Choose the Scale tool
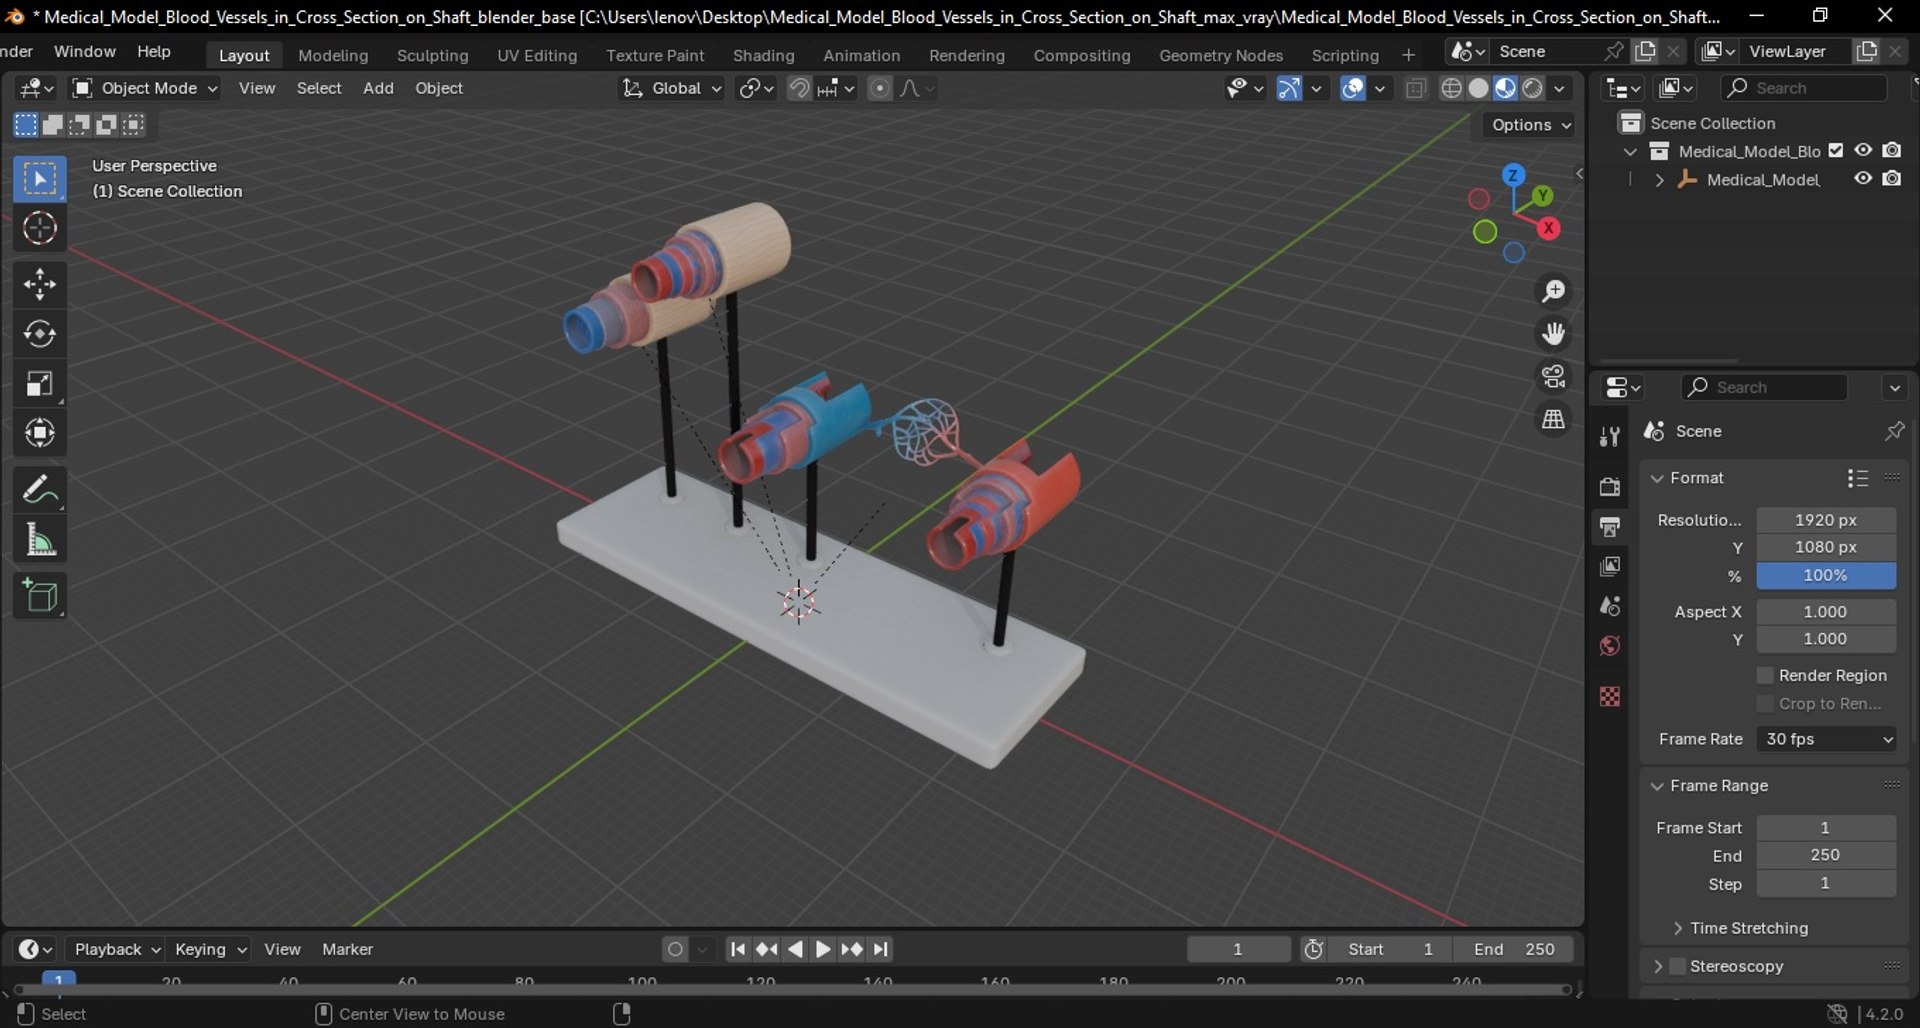1920x1028 pixels. tap(40, 384)
